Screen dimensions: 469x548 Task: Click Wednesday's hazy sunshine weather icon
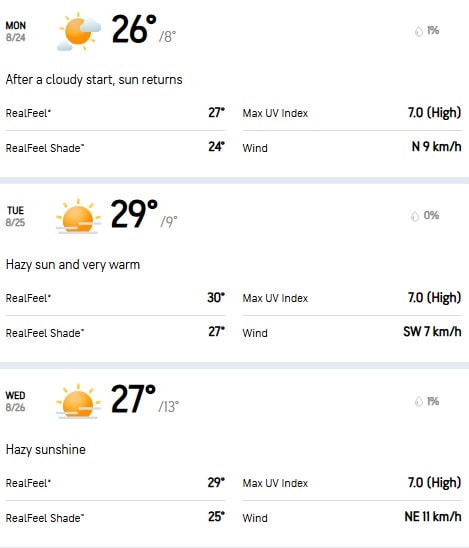click(x=78, y=401)
